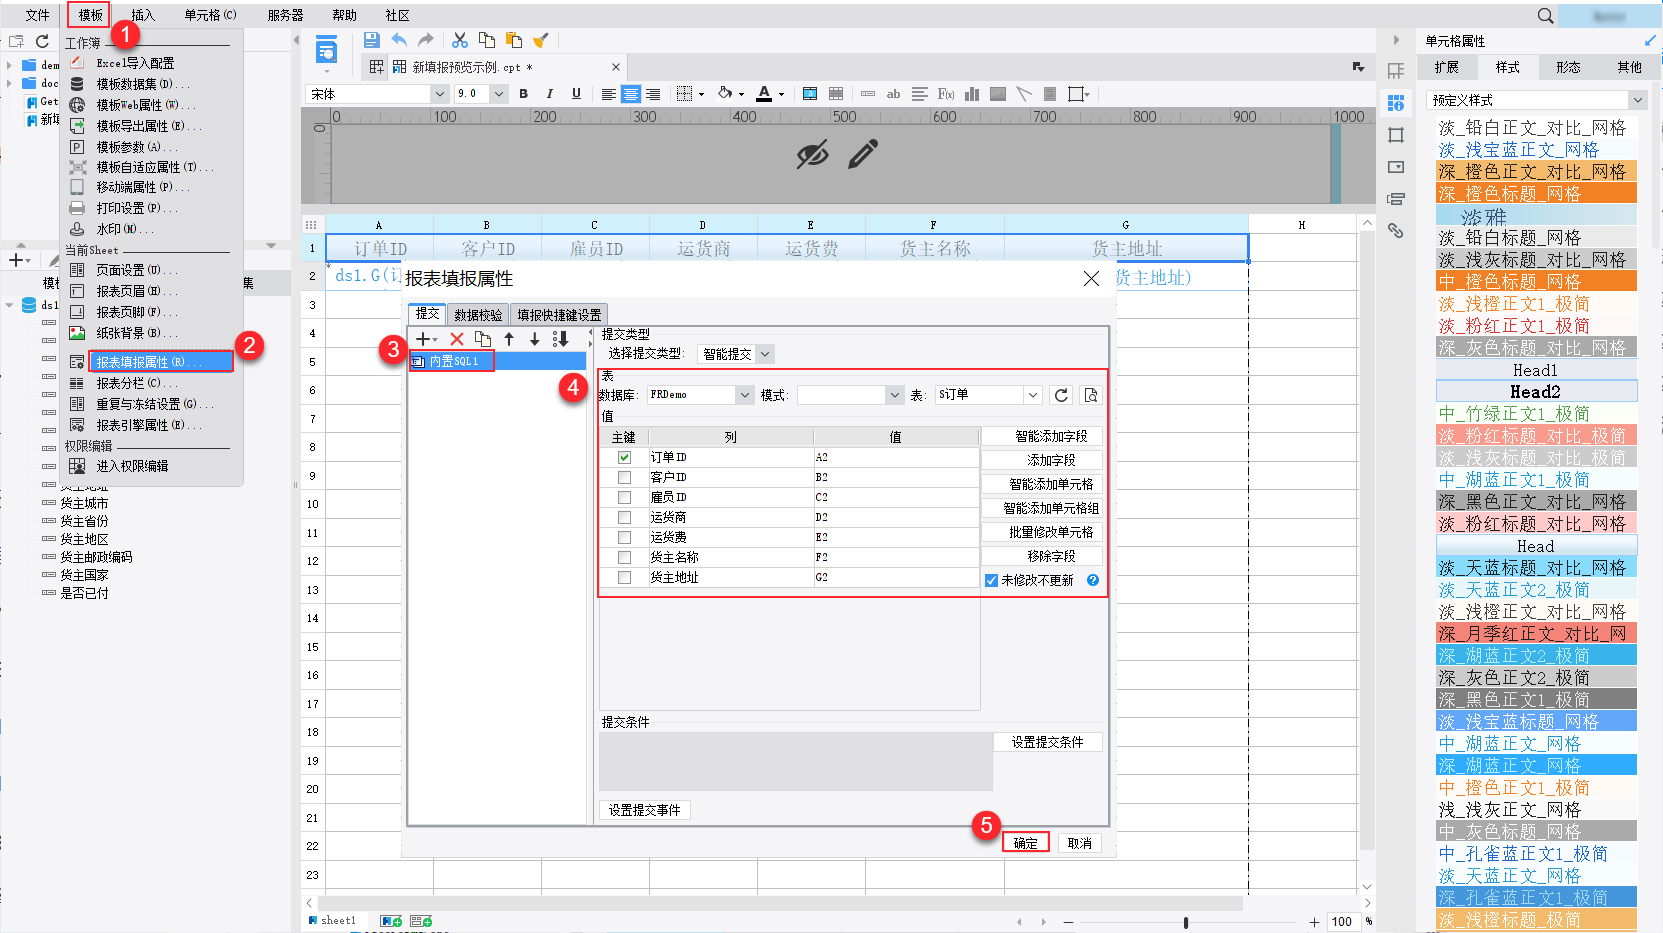This screenshot has height=933, width=1663.
Task: Click the Cut scissors icon
Action: click(460, 40)
